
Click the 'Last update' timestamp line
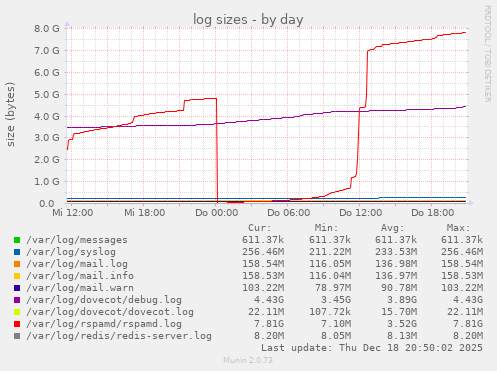[x=372, y=348]
